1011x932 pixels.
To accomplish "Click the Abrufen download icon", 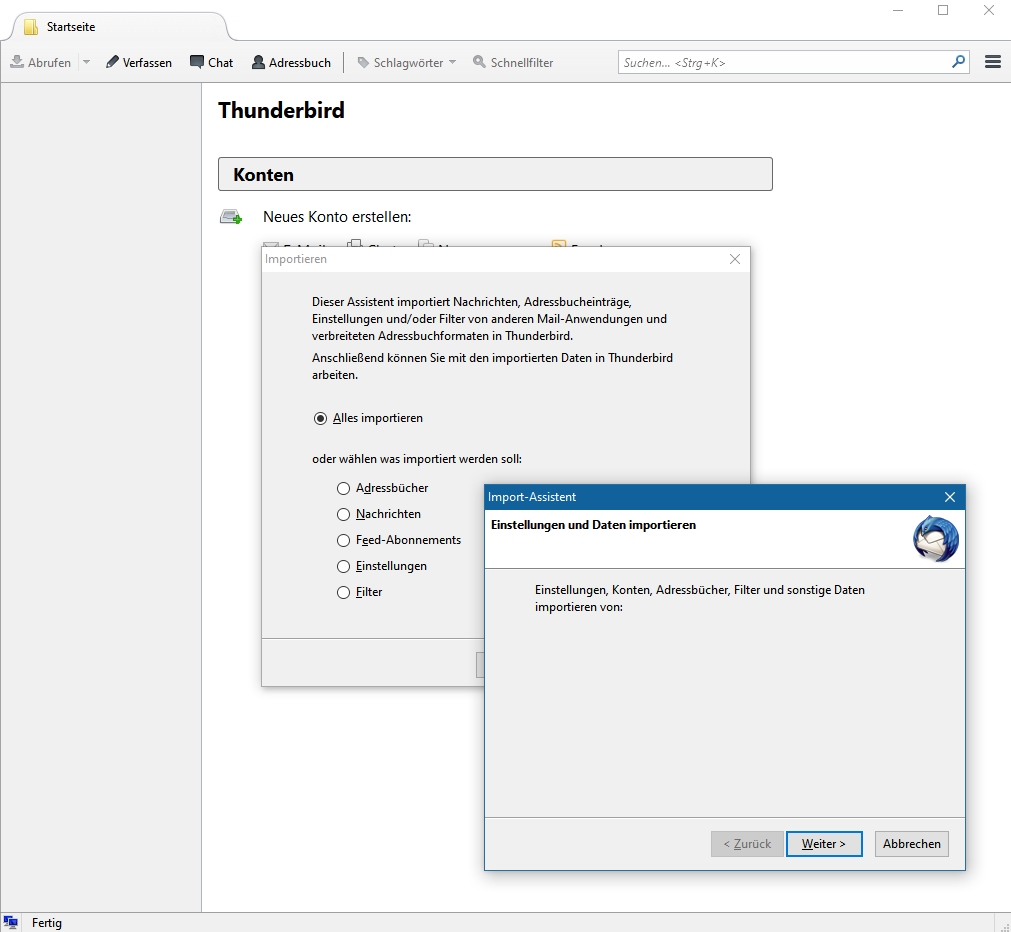I will click(17, 62).
